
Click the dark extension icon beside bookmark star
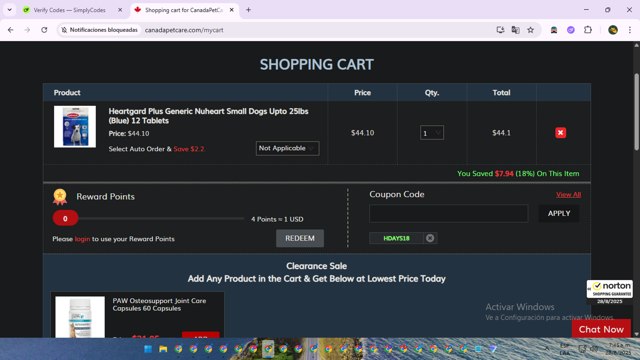pos(554,30)
